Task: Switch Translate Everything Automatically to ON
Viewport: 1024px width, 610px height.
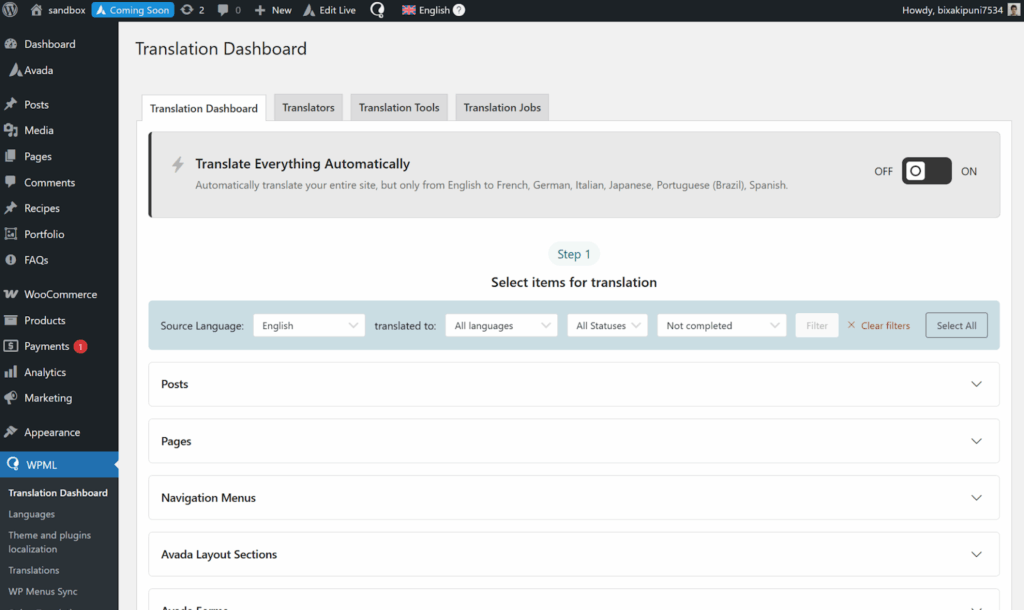Action: 968,171
